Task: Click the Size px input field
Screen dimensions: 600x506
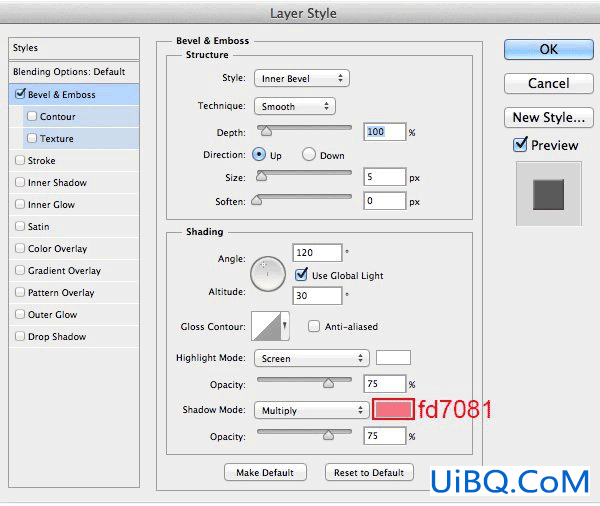Action: 384,177
